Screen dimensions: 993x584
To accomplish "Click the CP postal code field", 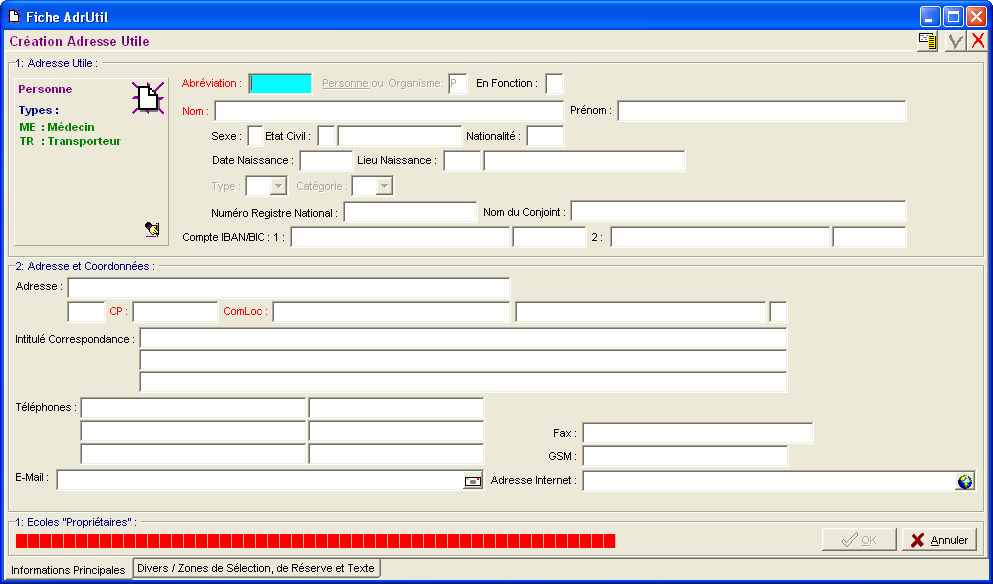I will (175, 312).
